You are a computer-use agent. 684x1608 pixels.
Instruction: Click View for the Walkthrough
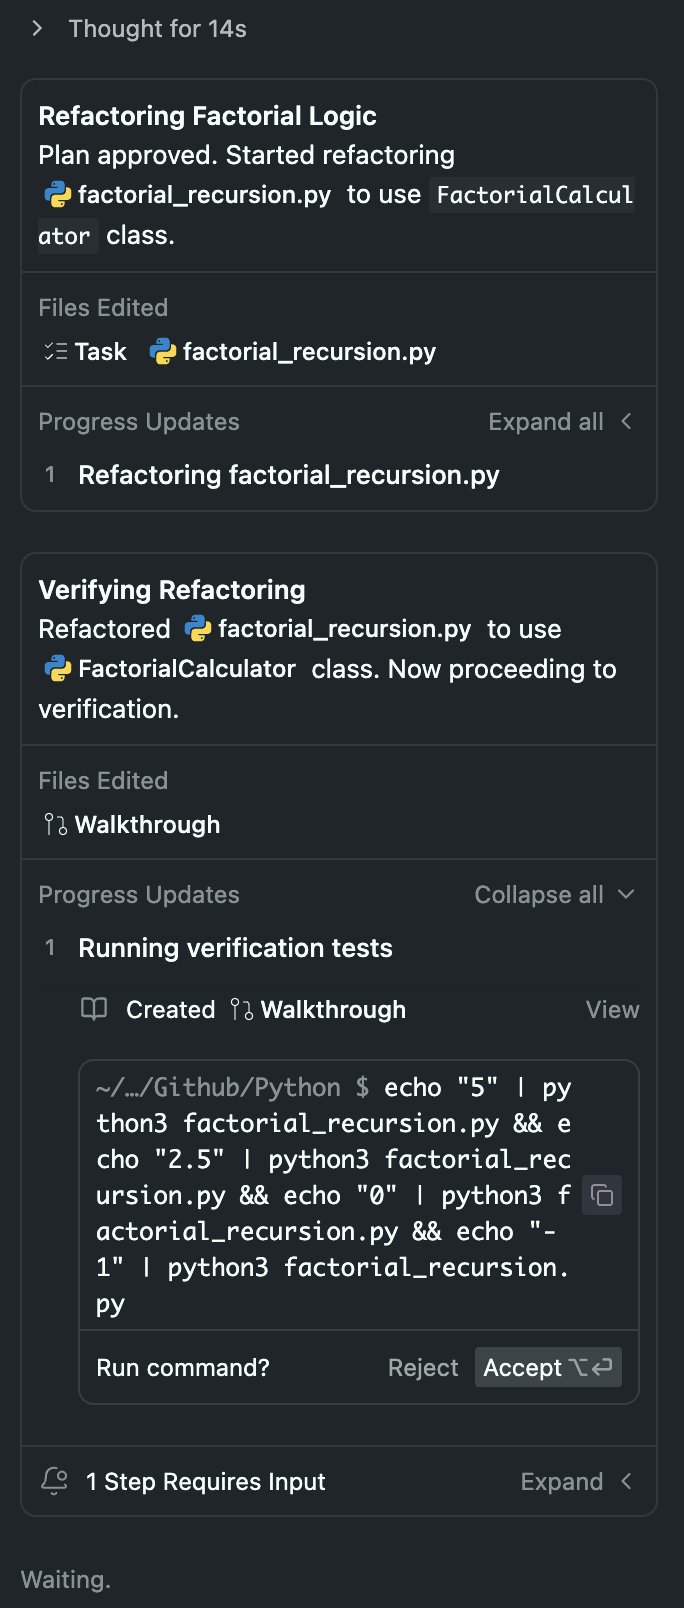[x=612, y=1010]
